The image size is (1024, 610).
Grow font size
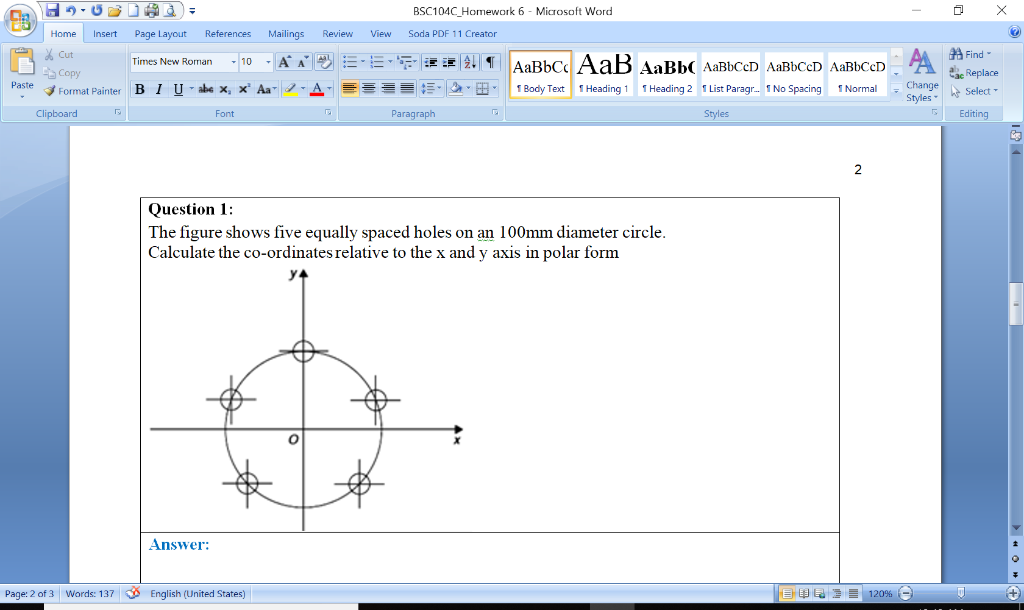coord(284,62)
